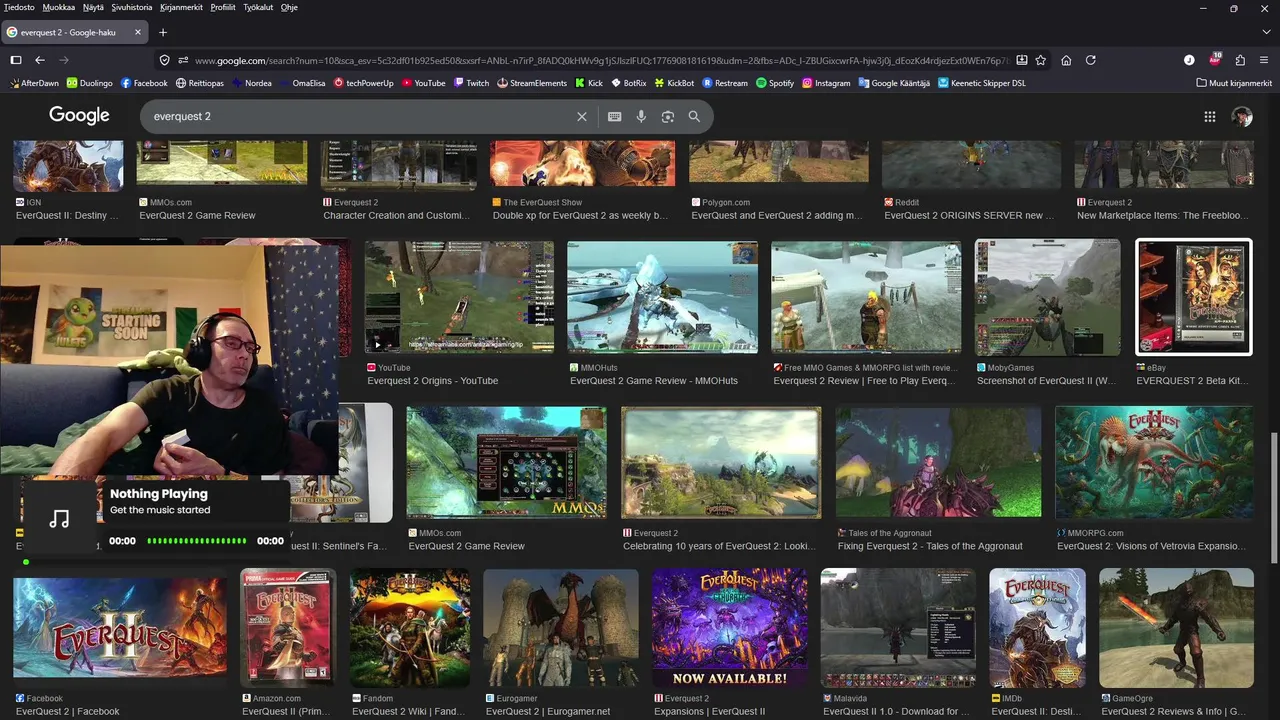This screenshot has height=720, width=1280.
Task: Open 'EverQuest 2 | Eurogamer.net' link
Action: pos(548,711)
